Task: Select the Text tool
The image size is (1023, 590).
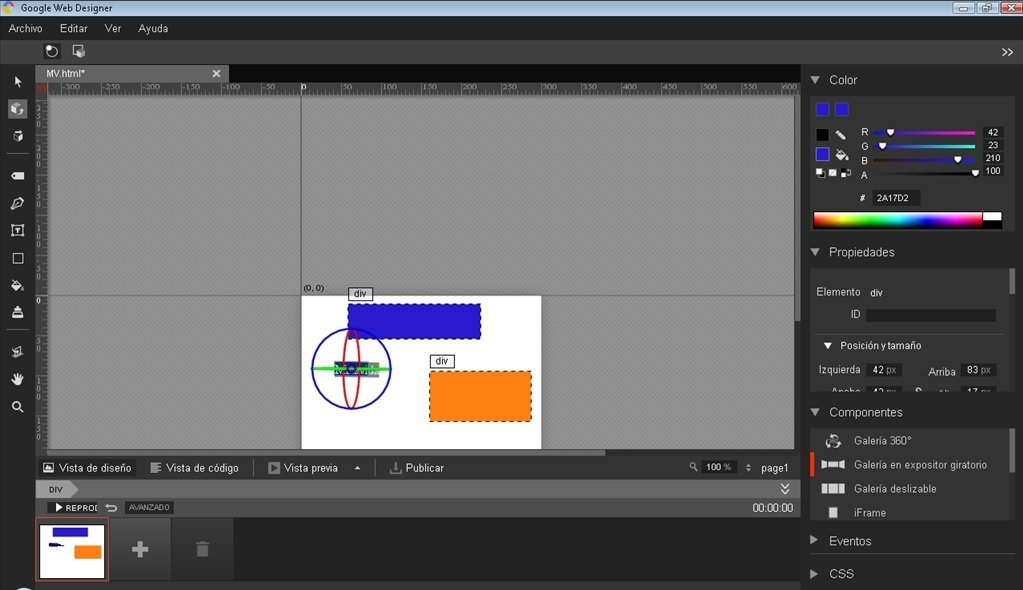Action: 18,230
